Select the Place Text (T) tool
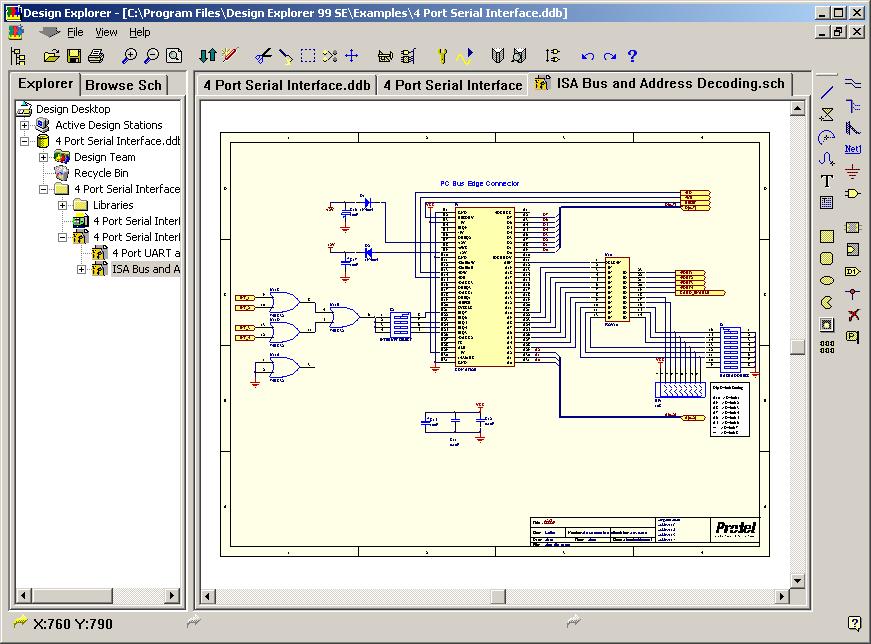This screenshot has width=871, height=644. point(827,181)
